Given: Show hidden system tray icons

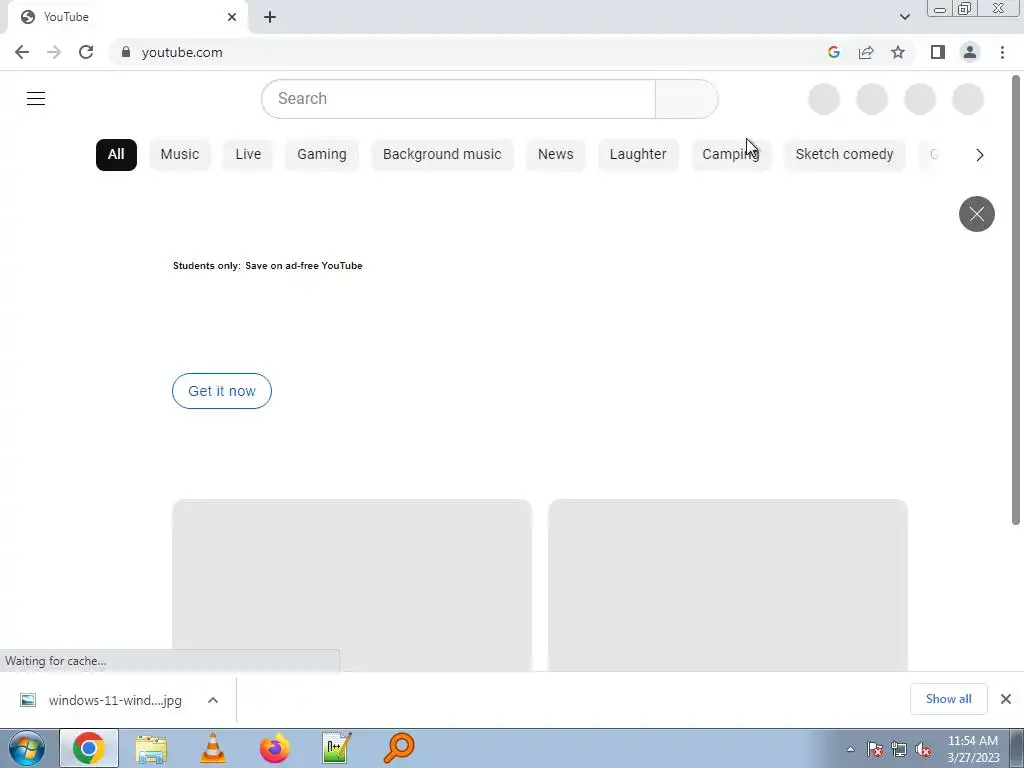Looking at the screenshot, I should tap(850, 749).
